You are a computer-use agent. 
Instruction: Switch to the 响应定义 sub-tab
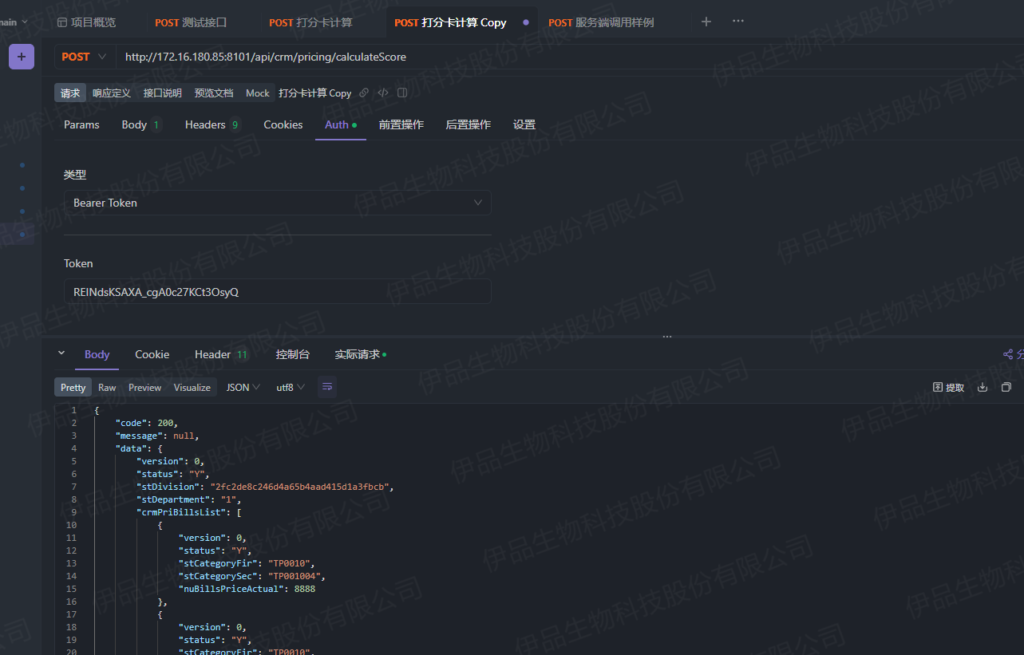coord(112,93)
